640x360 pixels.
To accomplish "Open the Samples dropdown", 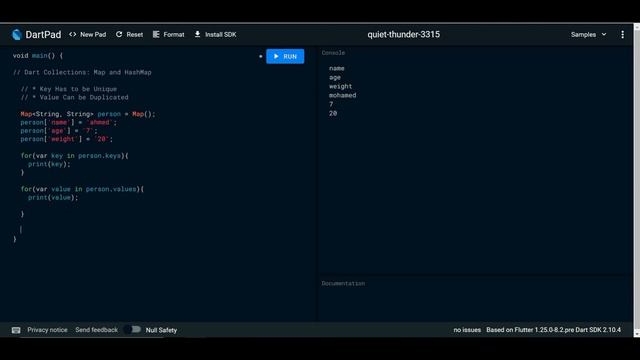I will pyautogui.click(x=589, y=35).
